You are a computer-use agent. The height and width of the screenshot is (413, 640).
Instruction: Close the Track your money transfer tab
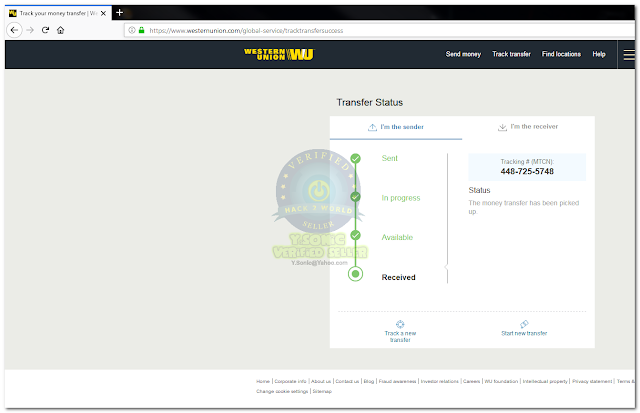click(103, 13)
